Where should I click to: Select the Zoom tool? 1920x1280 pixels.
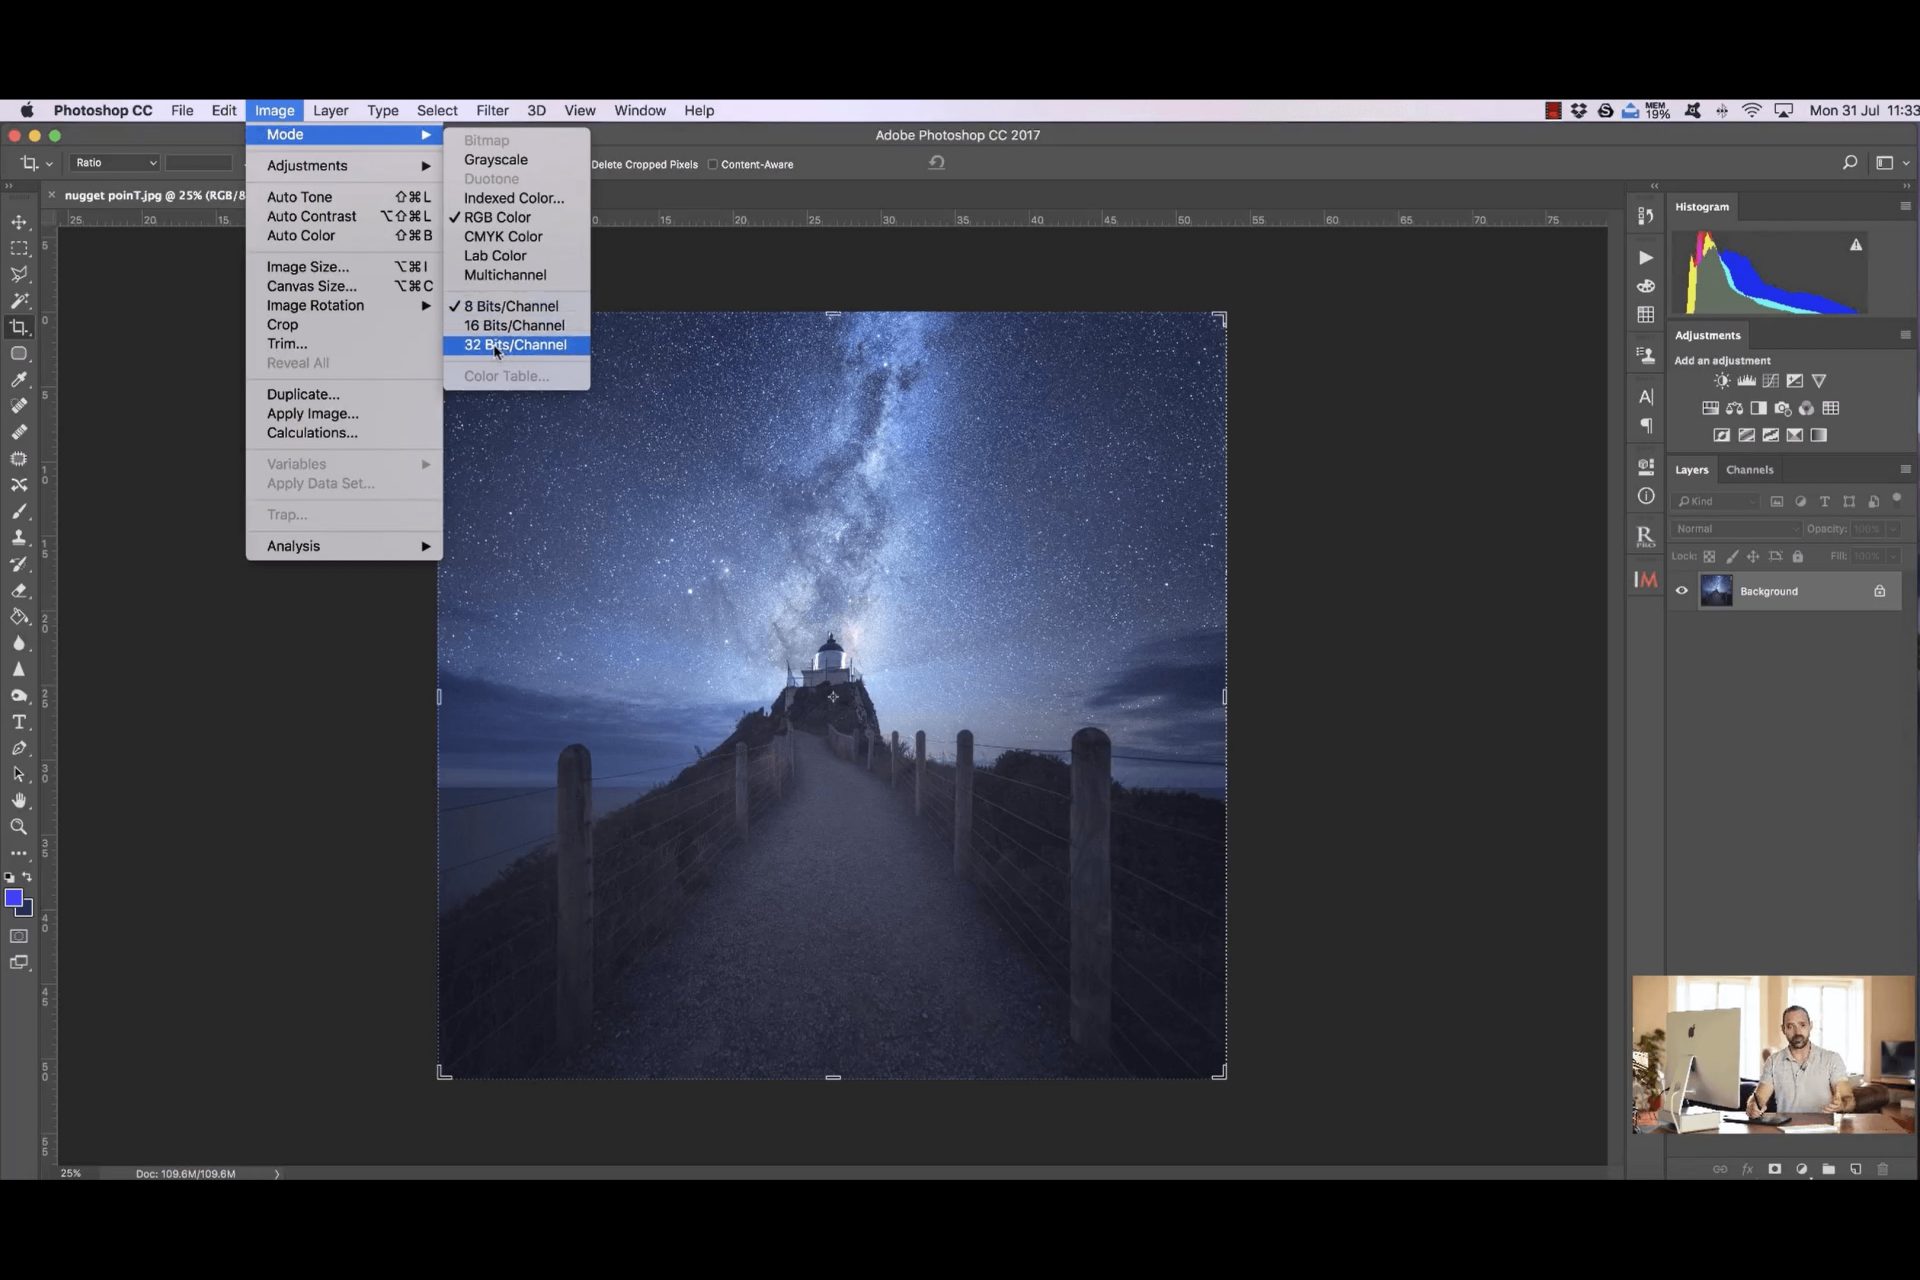[x=19, y=827]
